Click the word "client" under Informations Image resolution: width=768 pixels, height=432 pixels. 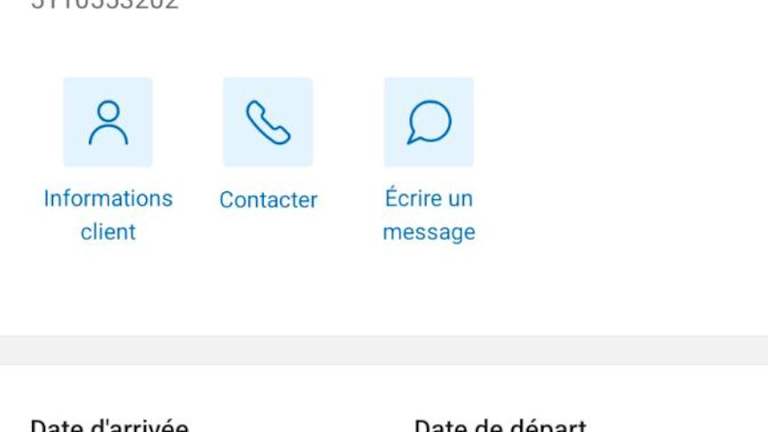(x=108, y=232)
